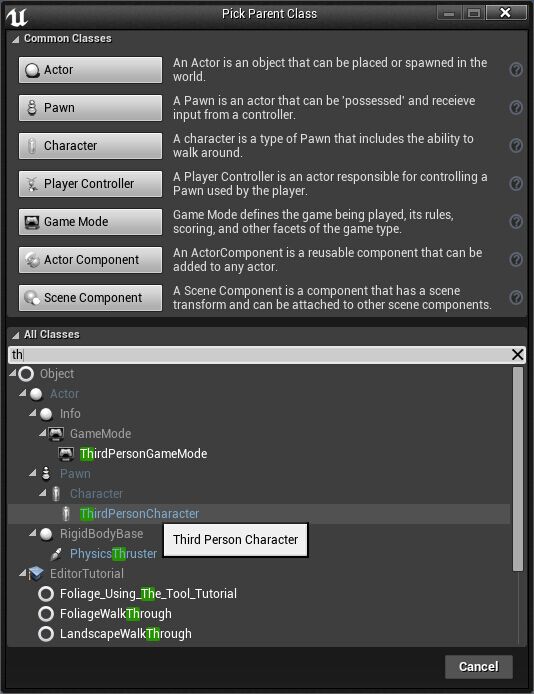The image size is (534, 694).
Task: Click the sphere icon beside RigidBodyBase
Action: pyautogui.click(x=46, y=534)
